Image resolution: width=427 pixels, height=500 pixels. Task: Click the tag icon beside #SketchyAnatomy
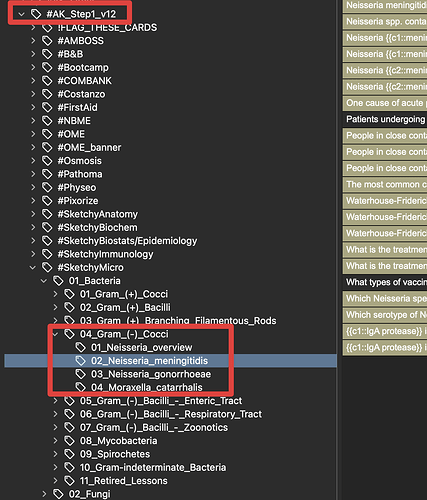point(47,214)
